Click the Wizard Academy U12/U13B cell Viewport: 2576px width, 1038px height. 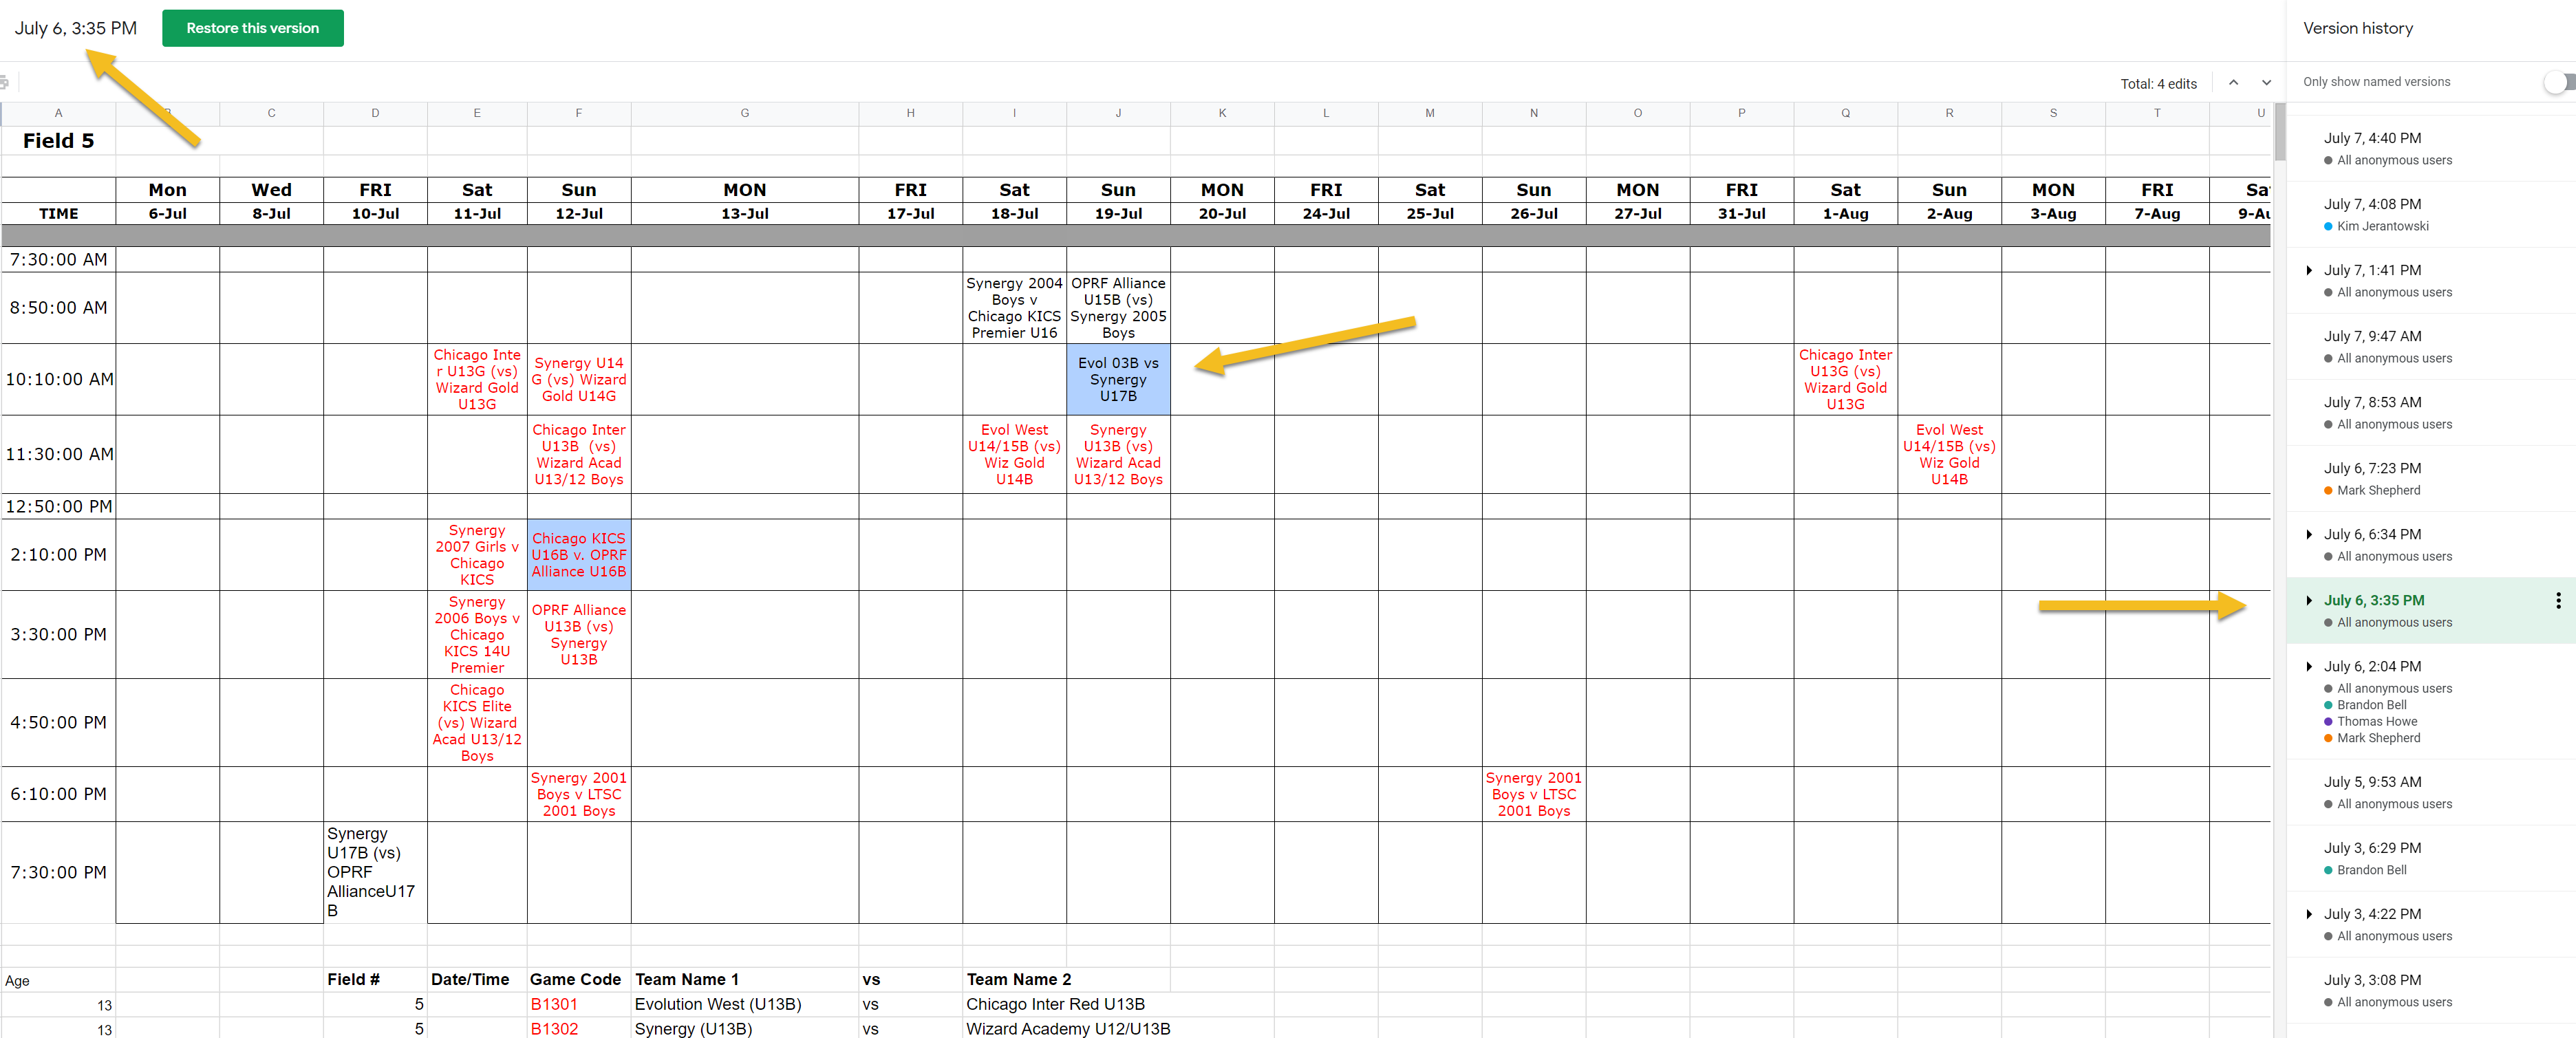(1068, 1029)
